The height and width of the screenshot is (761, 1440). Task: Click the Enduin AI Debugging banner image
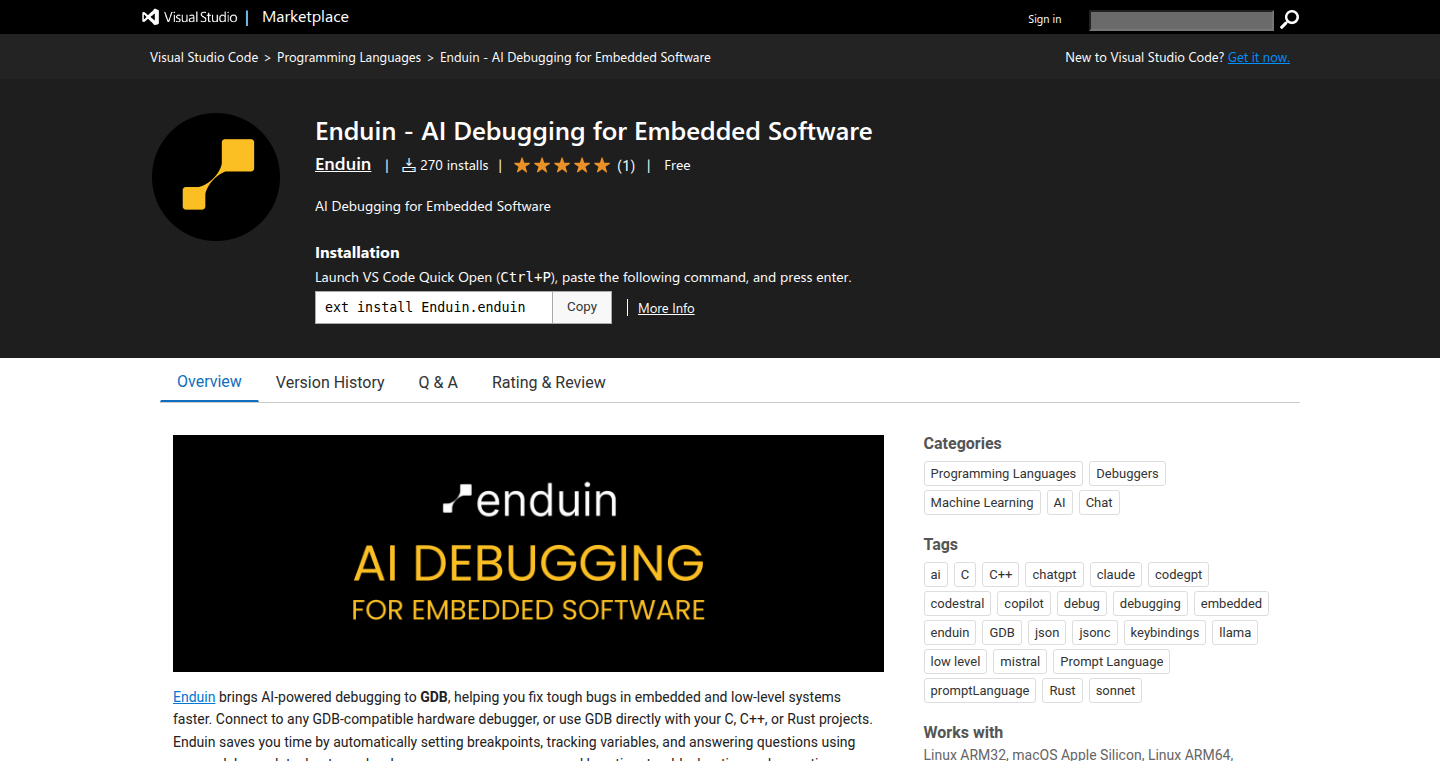(528, 553)
